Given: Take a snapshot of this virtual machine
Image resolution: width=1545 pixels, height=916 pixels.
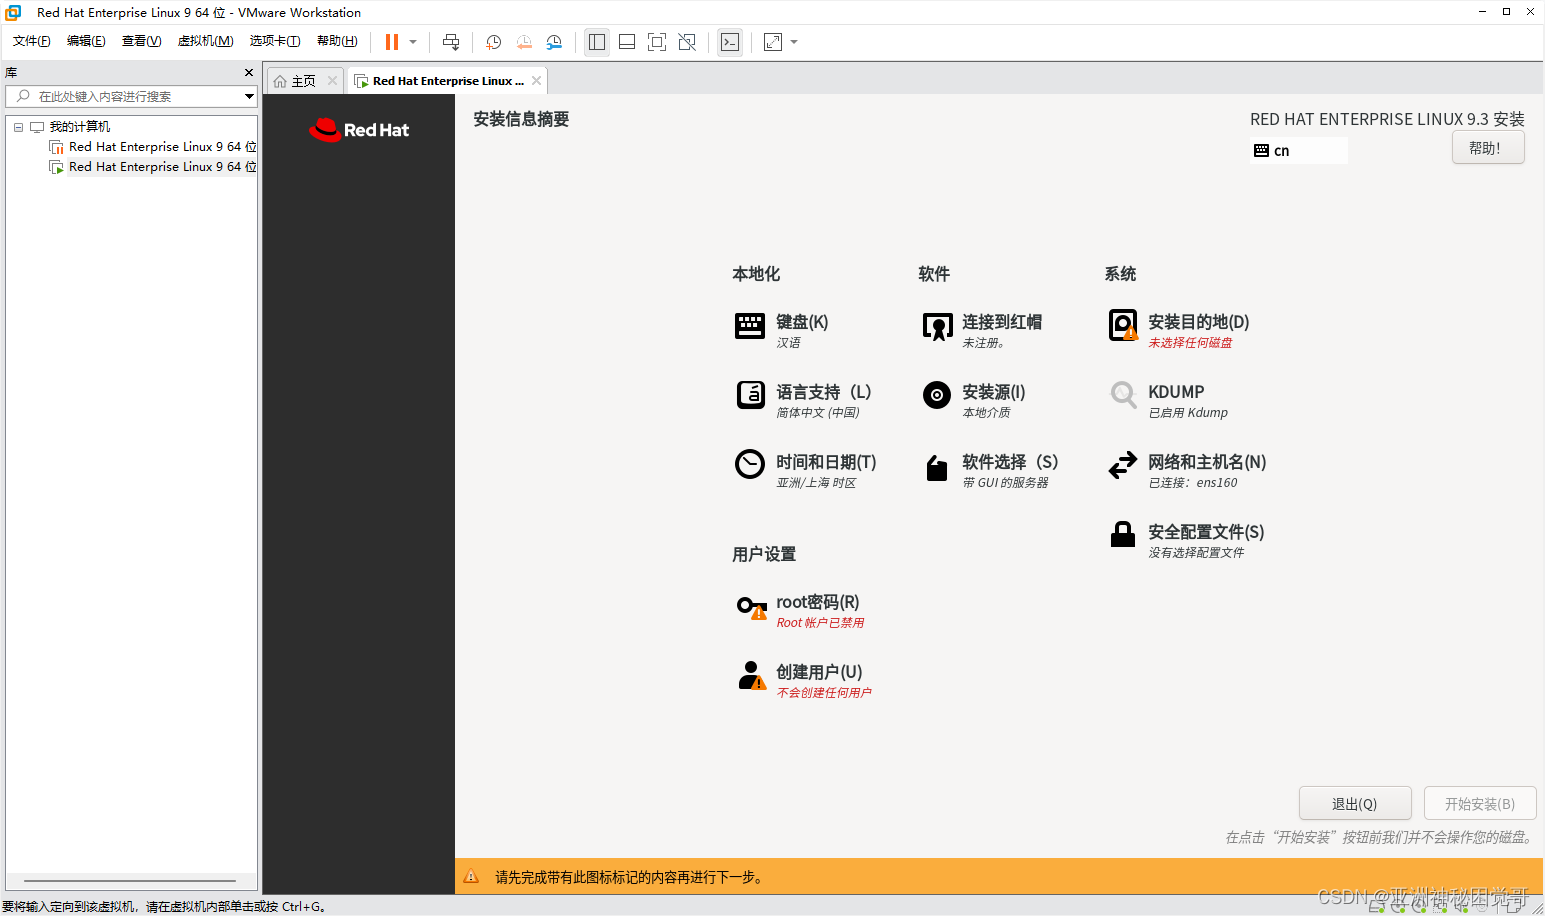Looking at the screenshot, I should (x=493, y=42).
